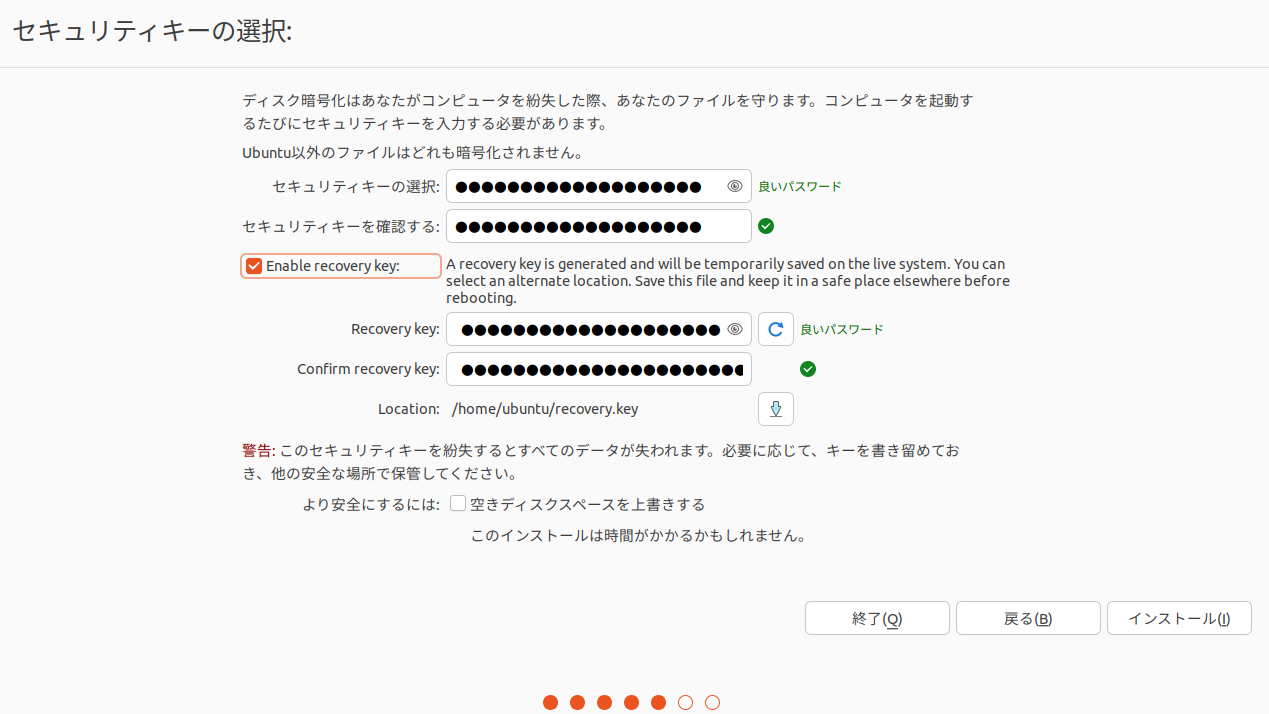This screenshot has width=1269, height=714.
Task: Reveal the security key using its eye icon
Action: click(734, 186)
